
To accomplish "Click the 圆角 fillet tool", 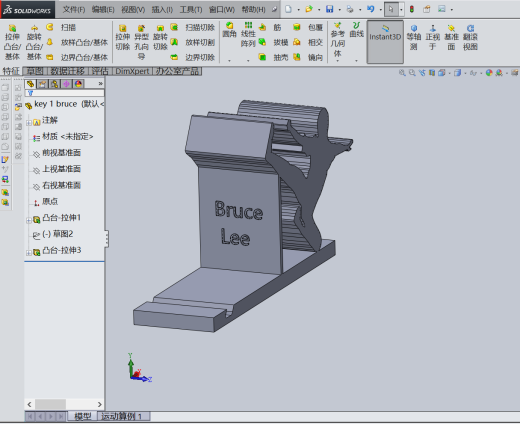I will [x=229, y=30].
